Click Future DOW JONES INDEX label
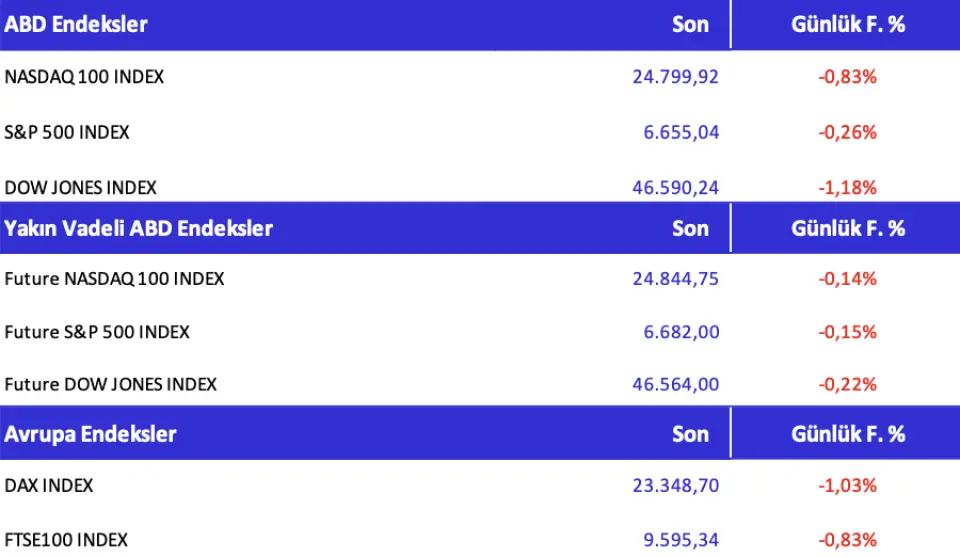 click(111, 384)
